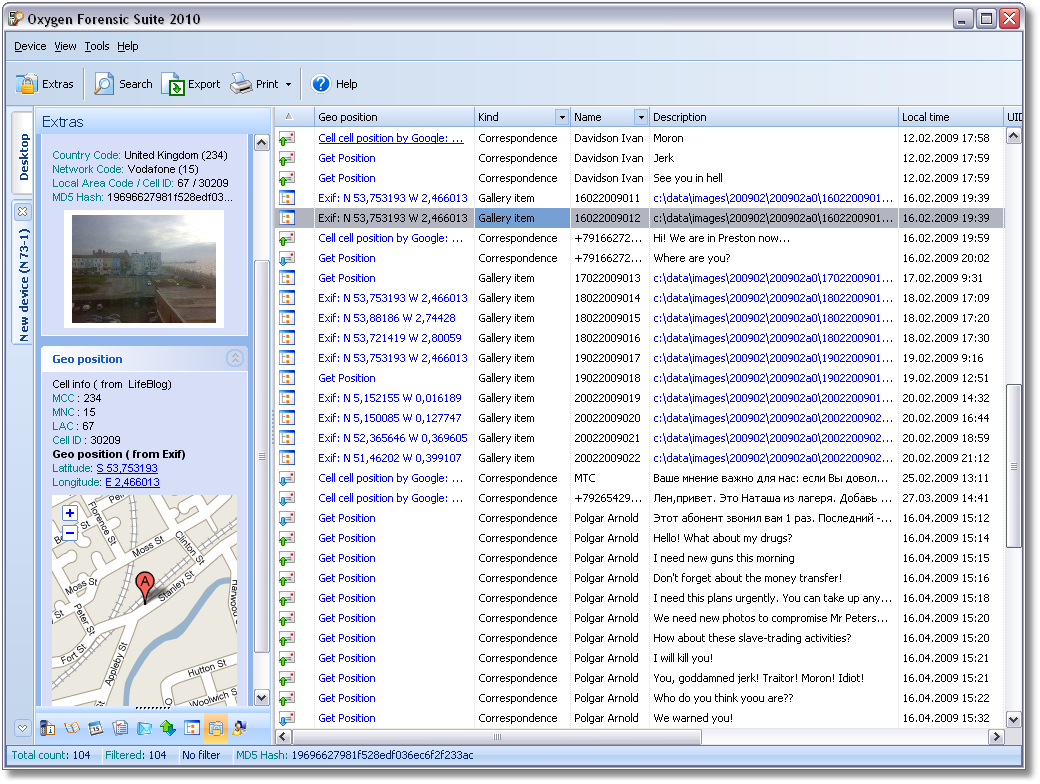Click the Latitude S 53,753193 link
Viewport: 1040px width, 784px height.
click(x=127, y=468)
